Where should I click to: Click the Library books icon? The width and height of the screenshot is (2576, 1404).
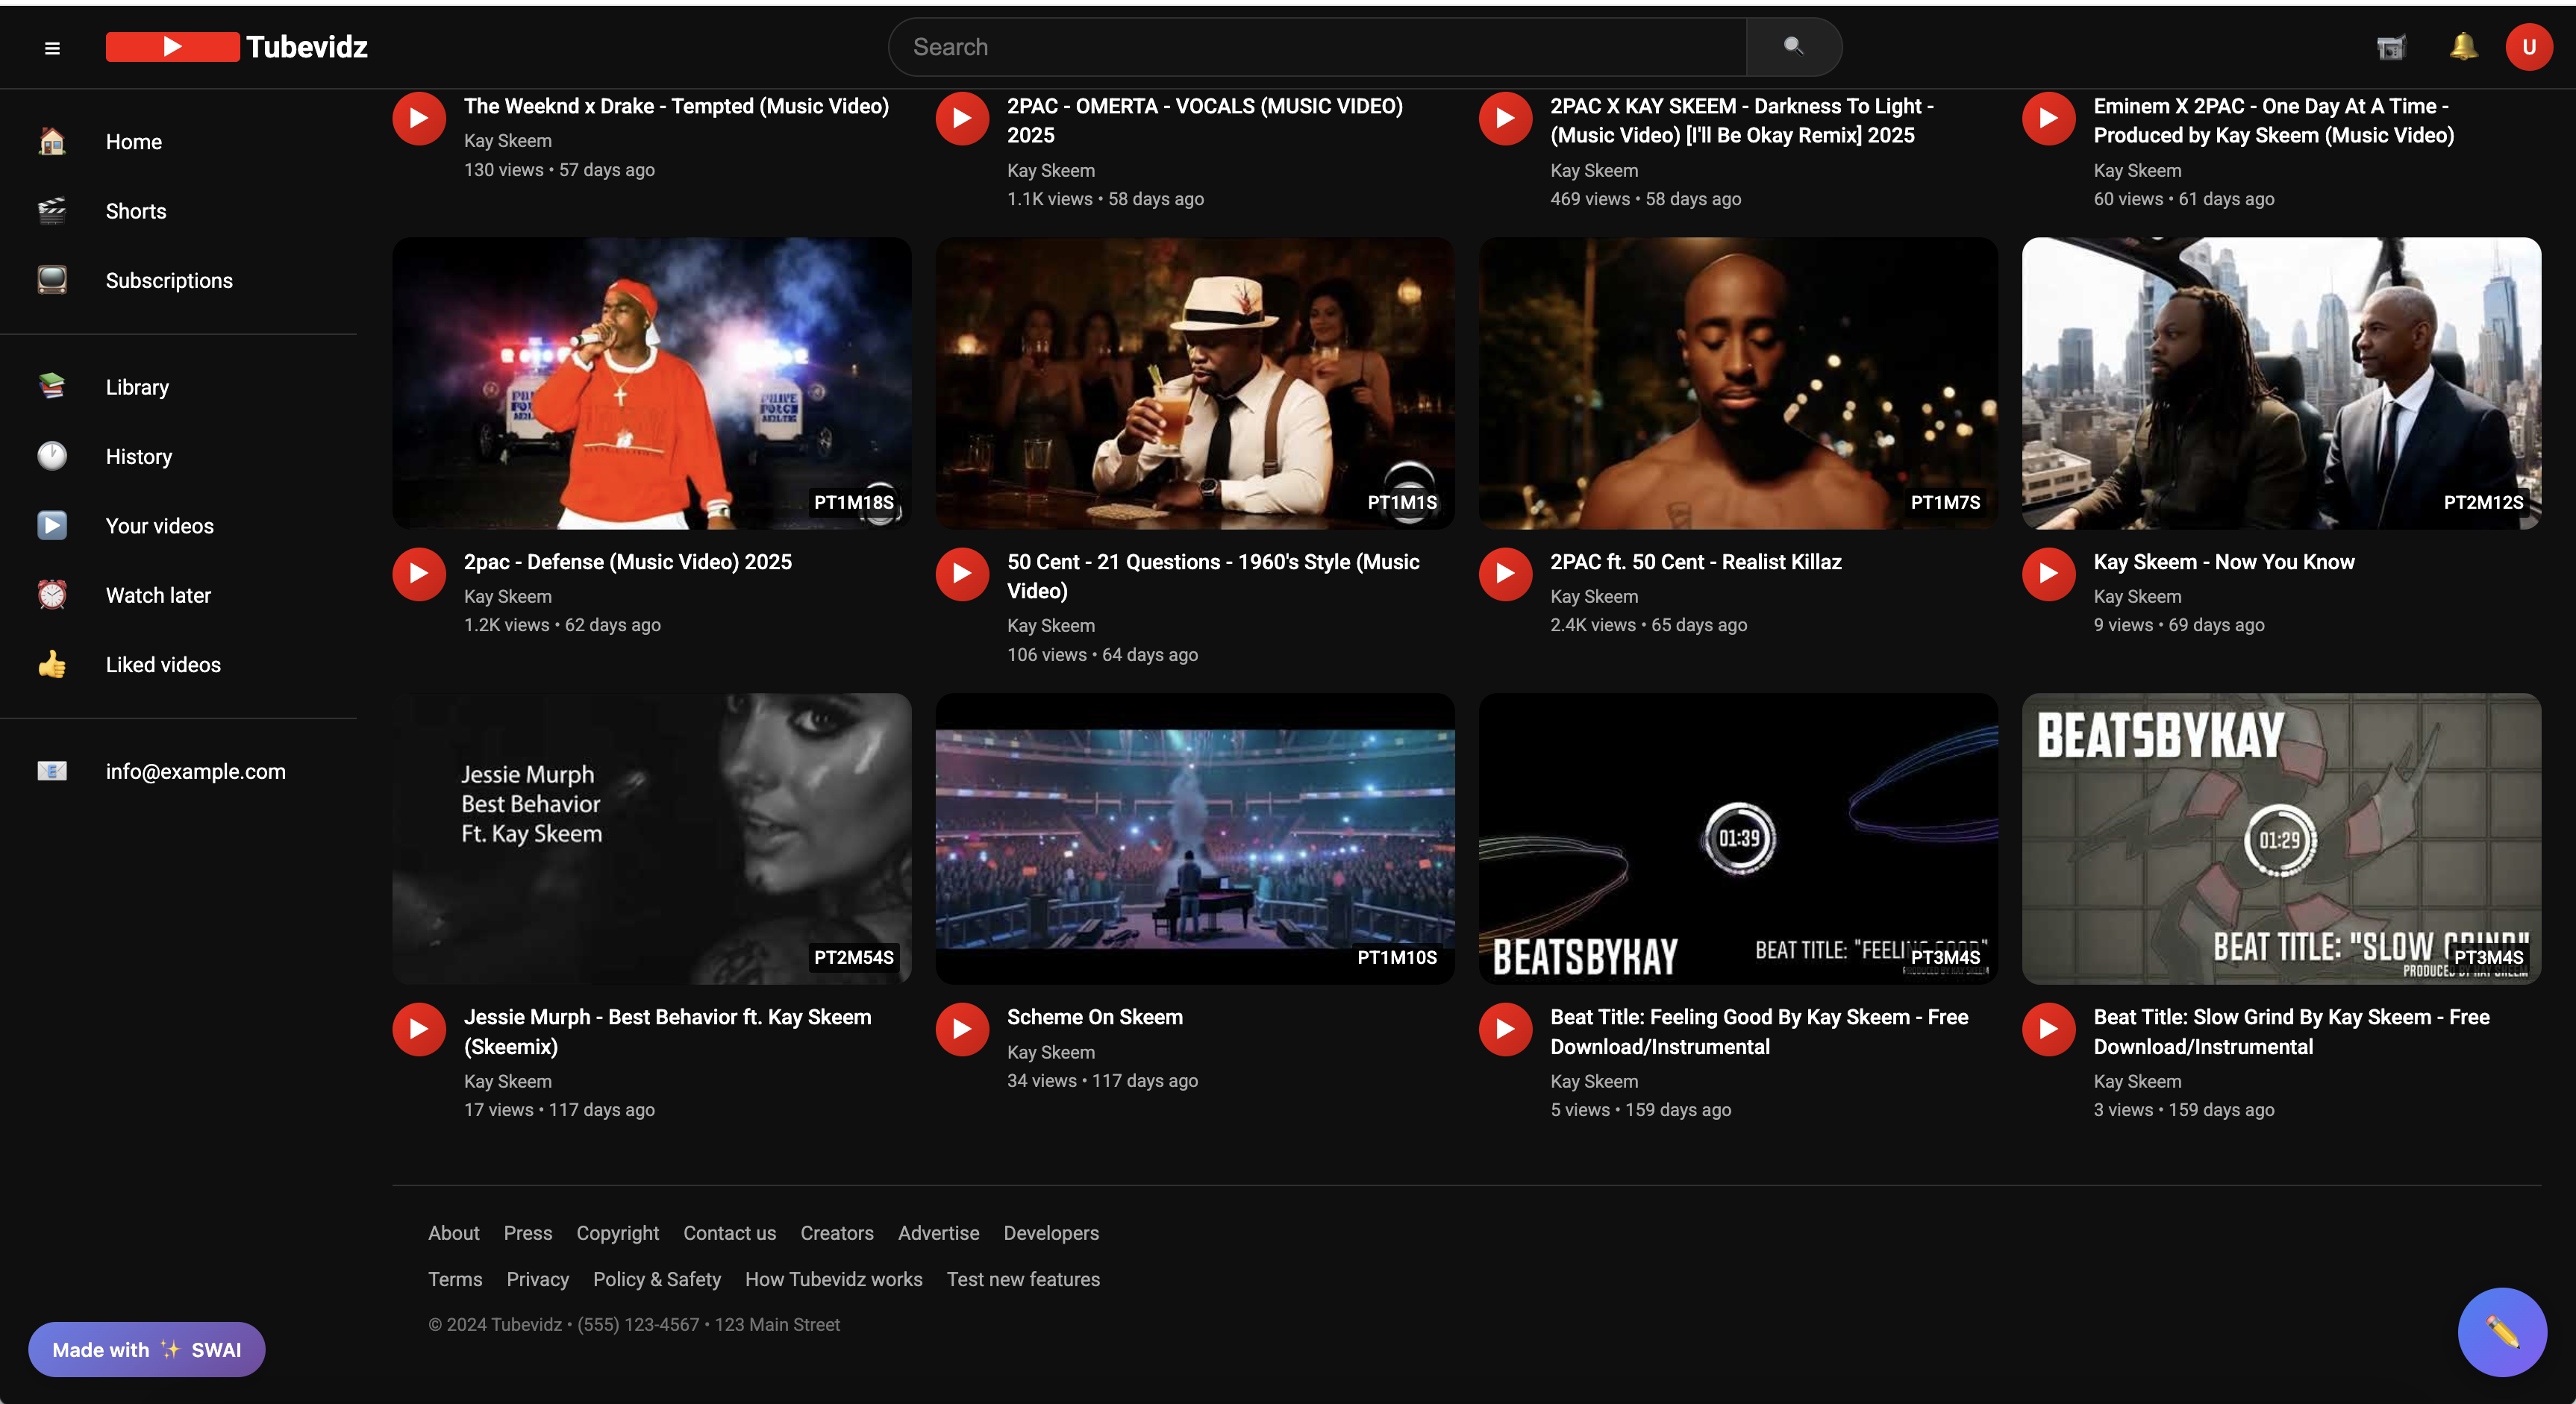(52, 386)
